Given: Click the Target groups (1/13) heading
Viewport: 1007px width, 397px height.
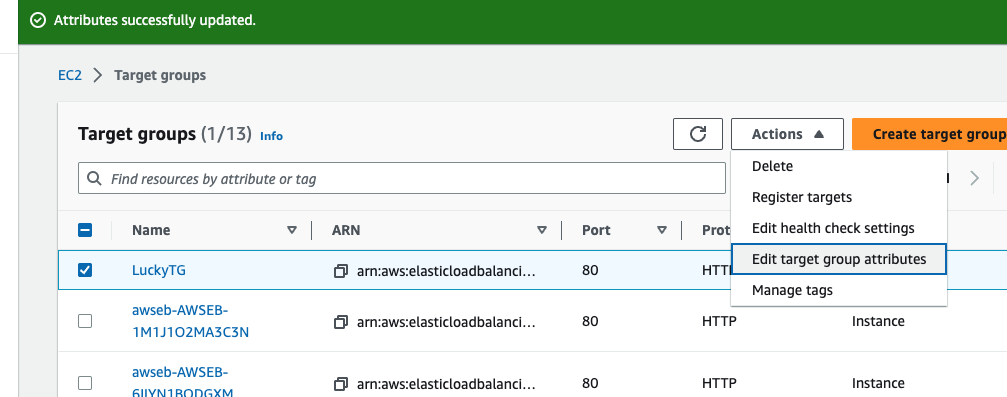Looking at the screenshot, I should tap(164, 134).
